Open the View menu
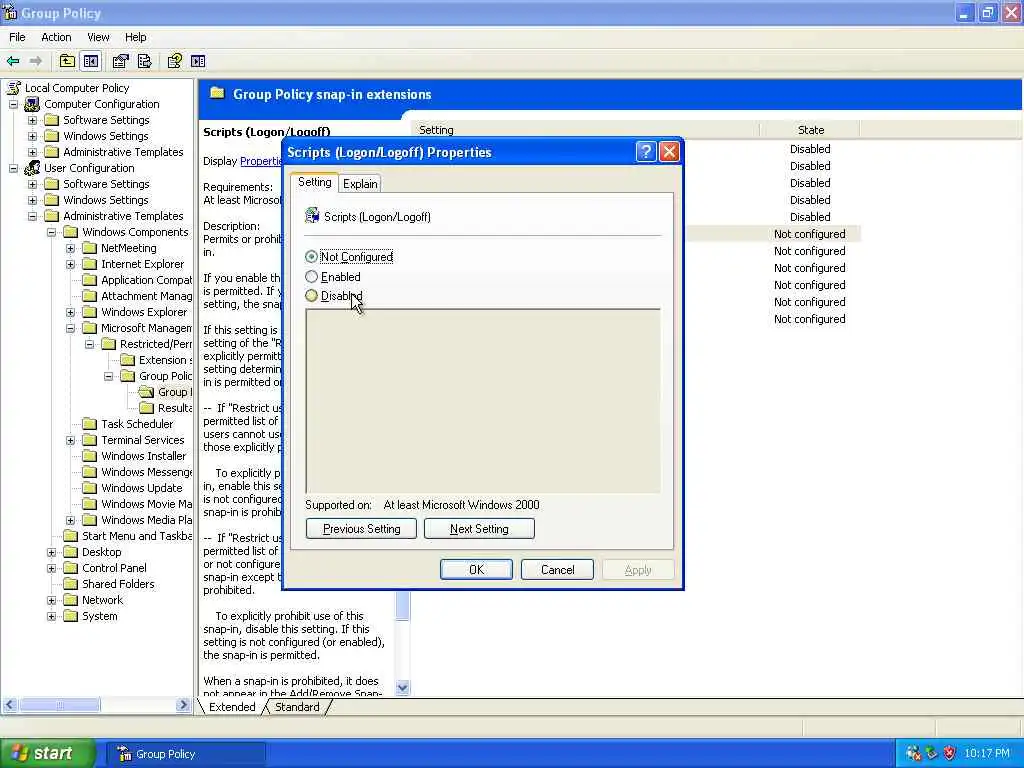Viewport: 1024px width, 768px height. click(x=98, y=37)
